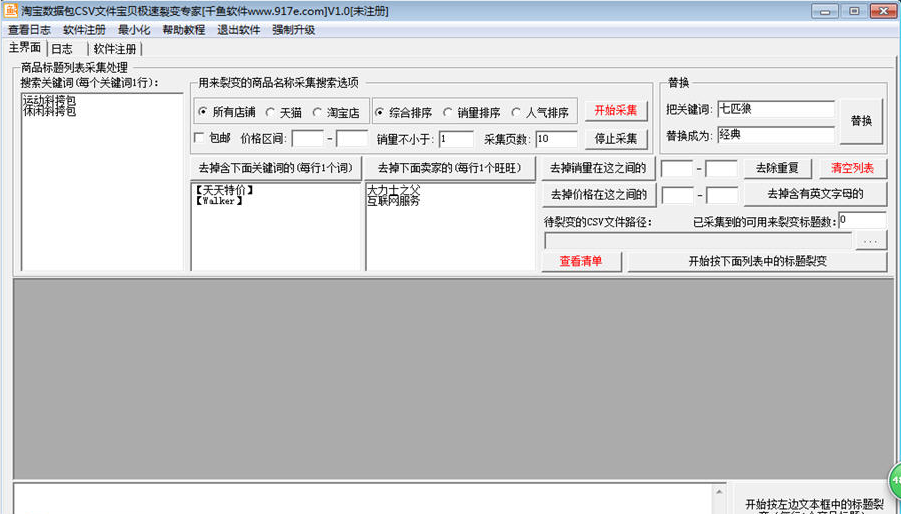Viewport: 902px width, 514px height.
Task: Select the 所有店铺 radio button
Action: pyautogui.click(x=203, y=112)
